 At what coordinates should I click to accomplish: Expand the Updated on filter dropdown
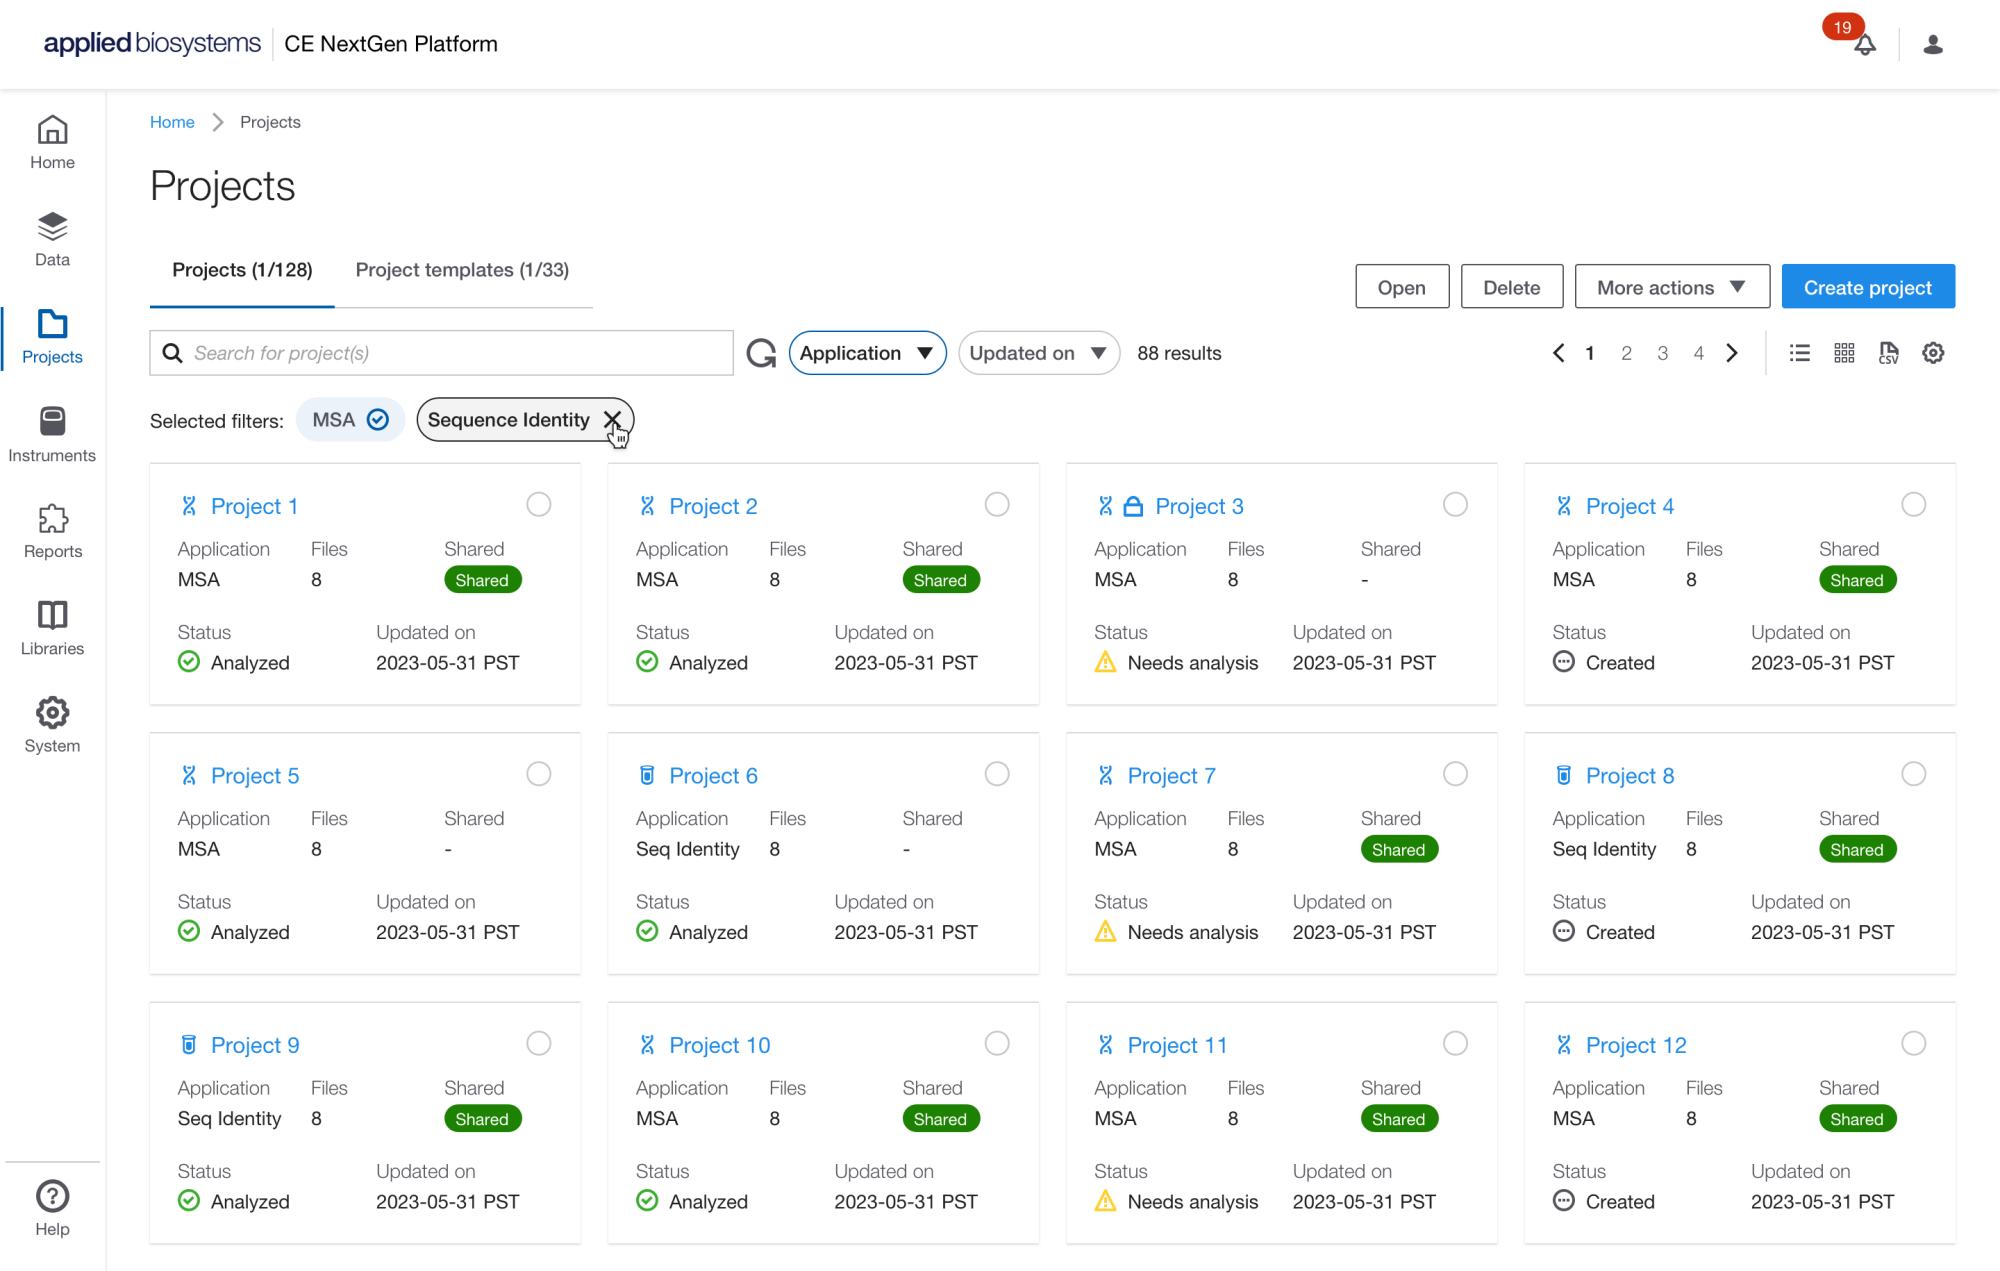(1038, 353)
